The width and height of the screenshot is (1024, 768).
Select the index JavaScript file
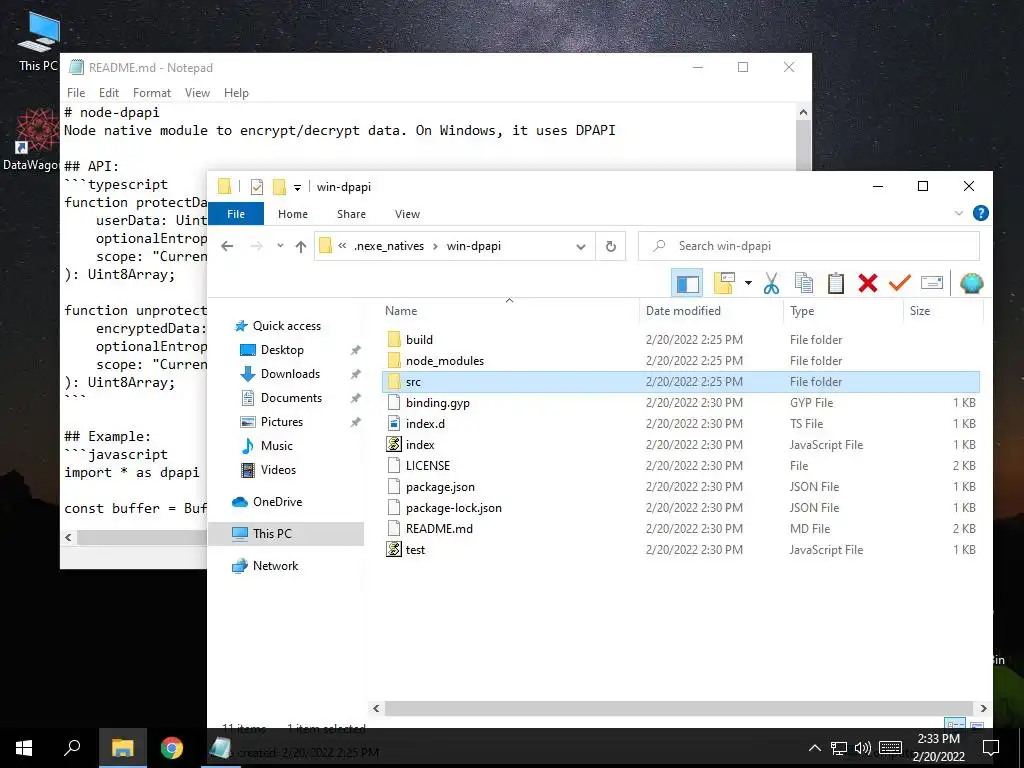(680, 445)
